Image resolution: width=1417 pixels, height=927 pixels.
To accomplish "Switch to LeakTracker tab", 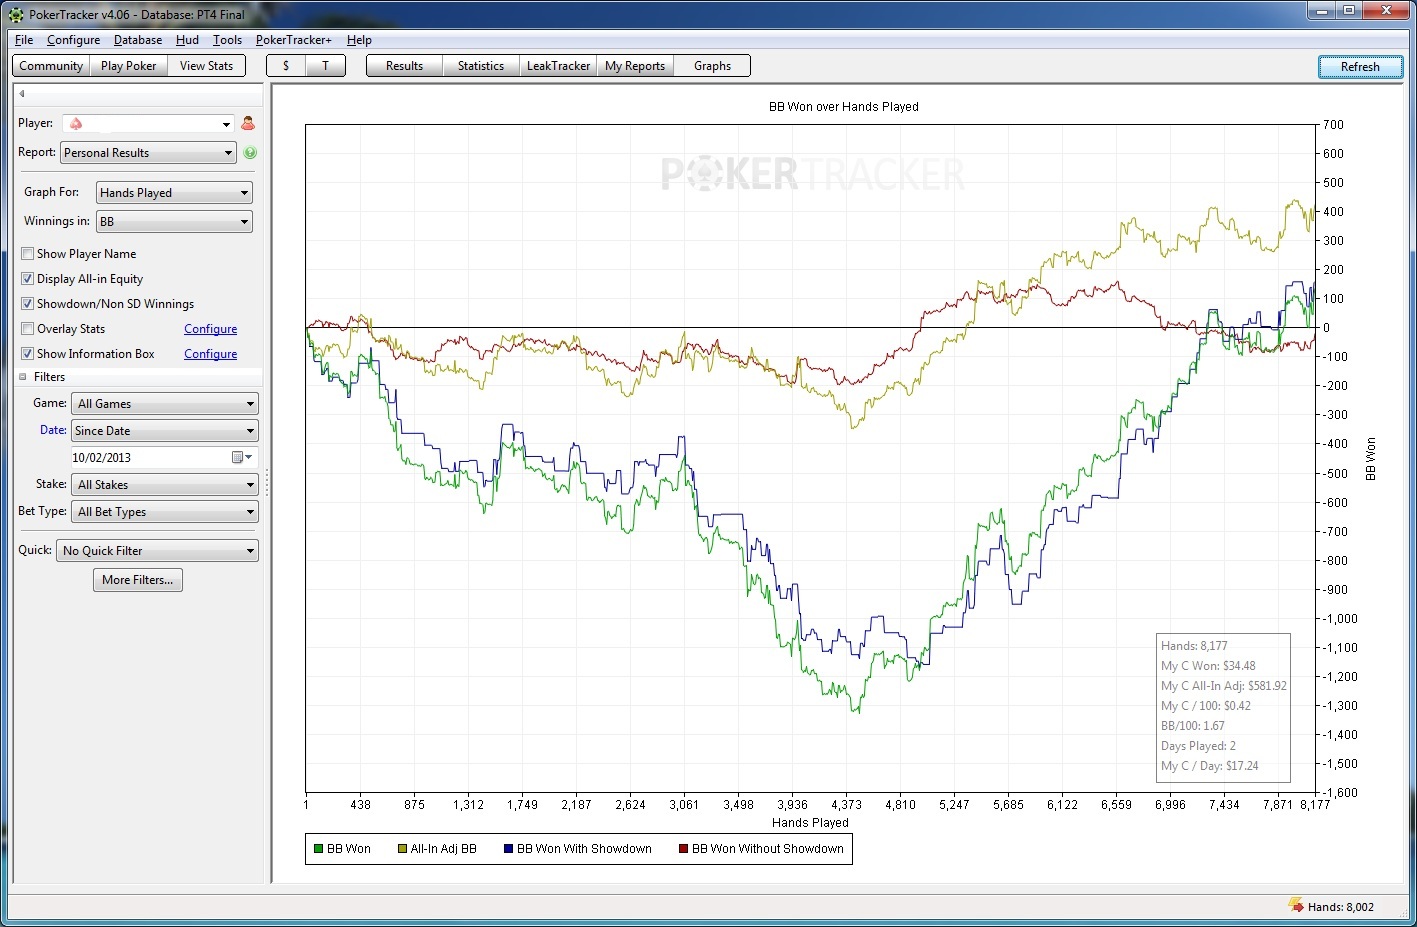I will coord(558,66).
